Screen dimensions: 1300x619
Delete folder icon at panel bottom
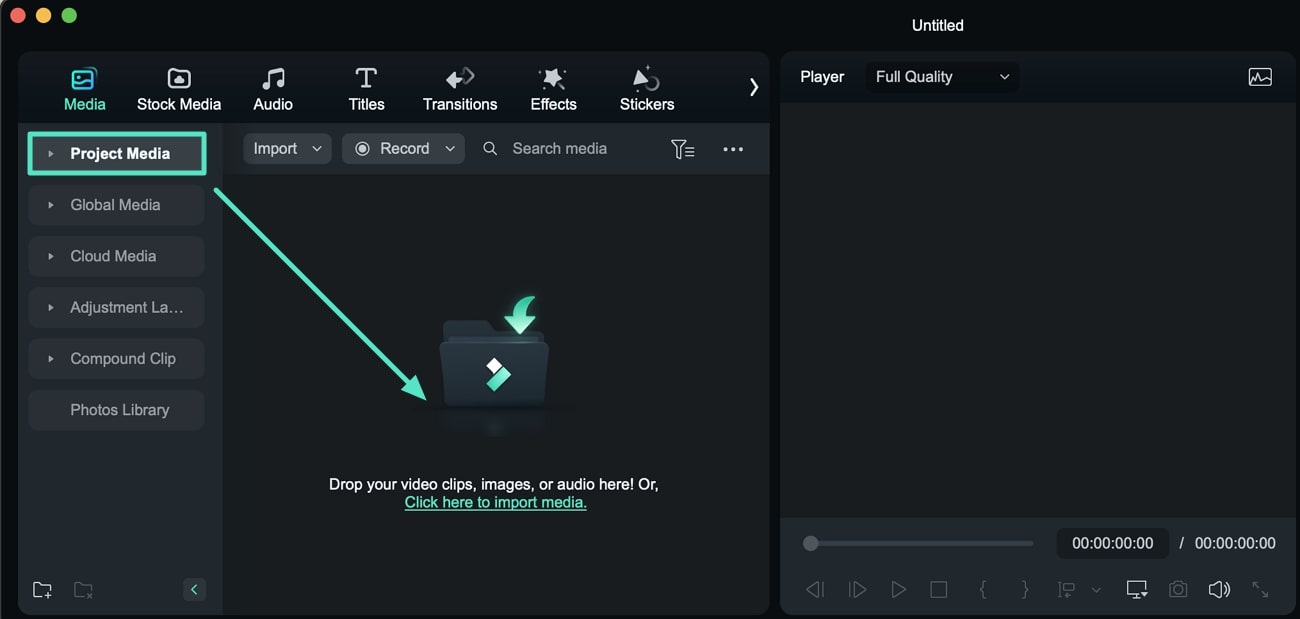[x=84, y=590]
